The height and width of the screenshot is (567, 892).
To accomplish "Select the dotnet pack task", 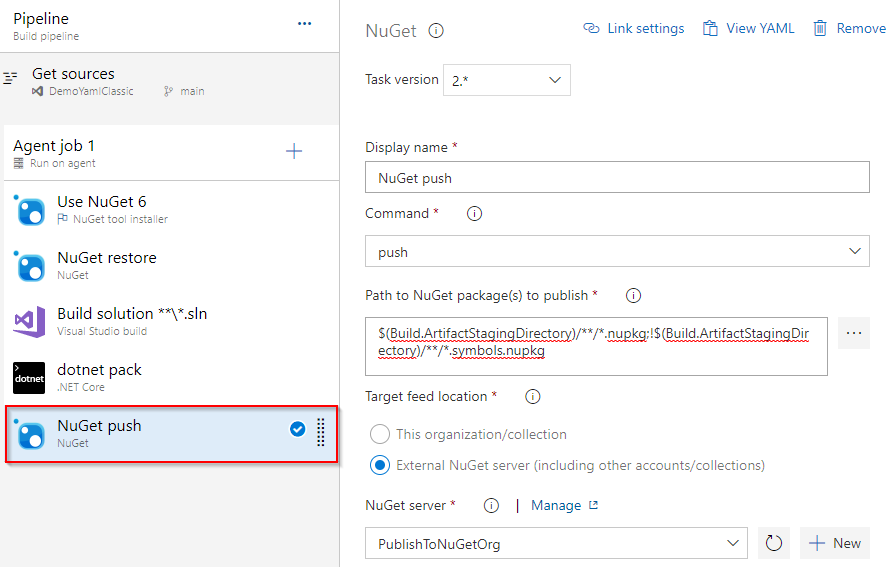I will pyautogui.click(x=171, y=378).
